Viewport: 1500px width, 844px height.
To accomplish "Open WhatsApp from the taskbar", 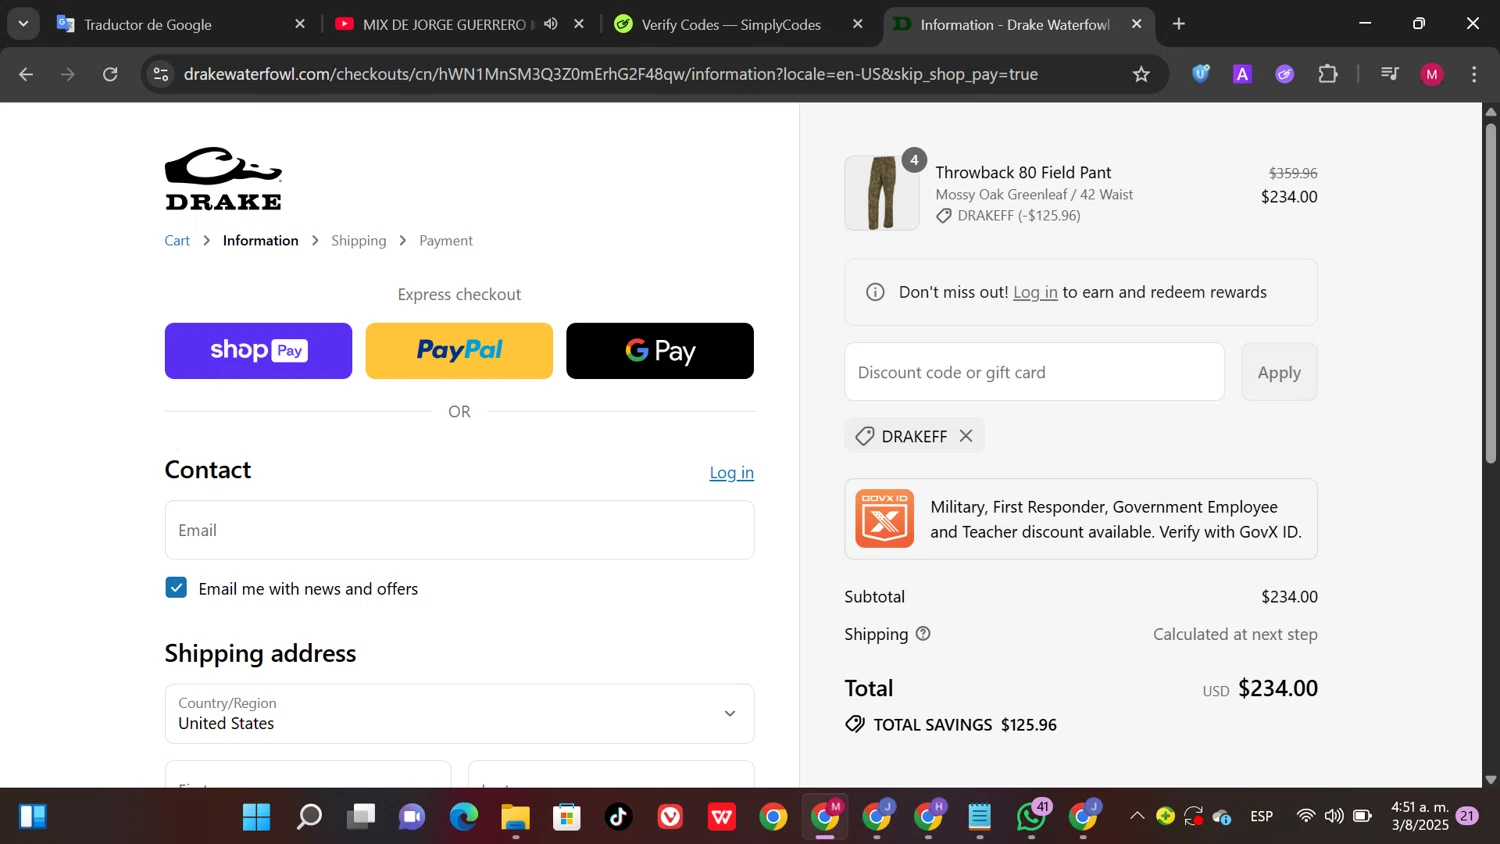I will [1031, 817].
